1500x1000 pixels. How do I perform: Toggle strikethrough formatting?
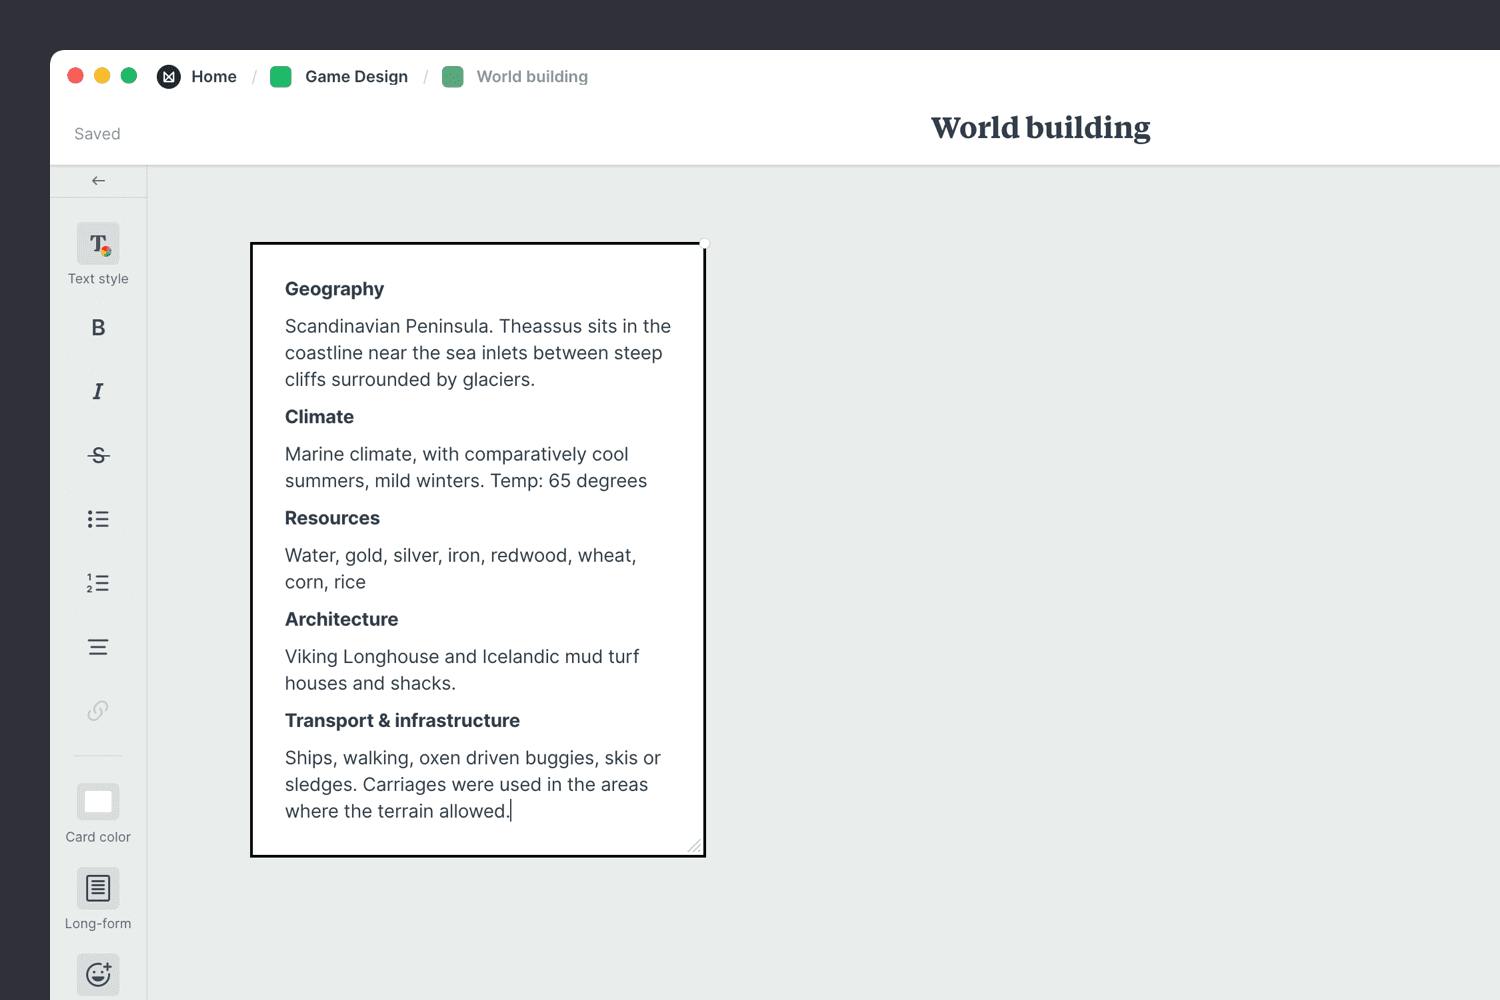[x=97, y=455]
